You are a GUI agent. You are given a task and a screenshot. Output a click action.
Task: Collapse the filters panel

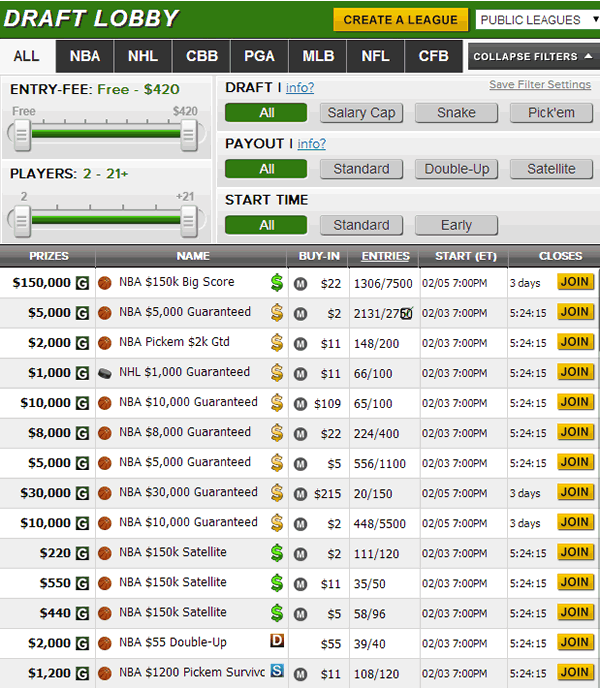(x=534, y=57)
